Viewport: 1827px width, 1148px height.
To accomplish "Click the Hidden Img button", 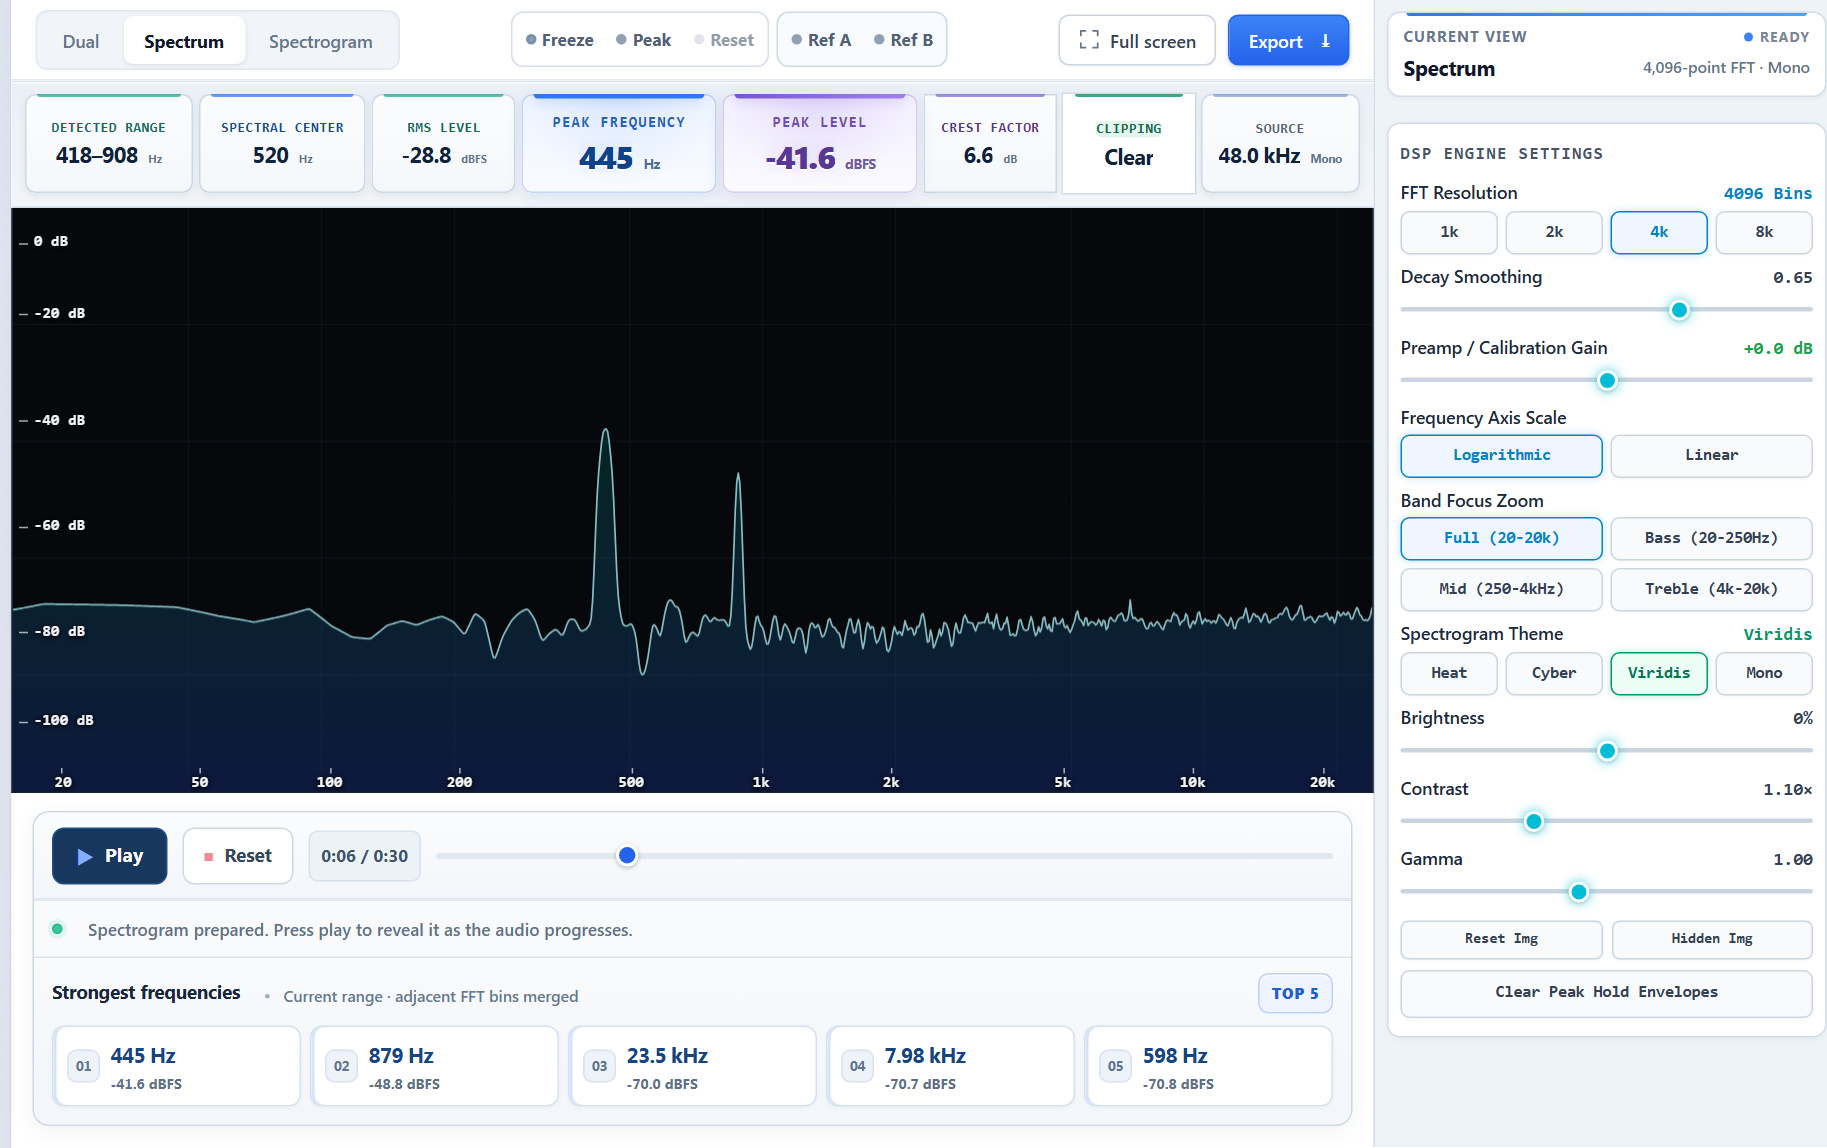I will click(1711, 939).
